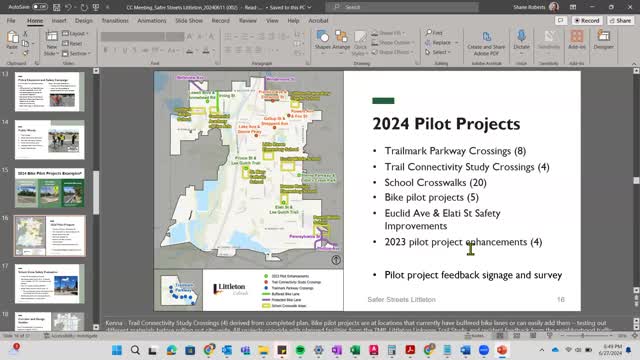
Task: Open the Shape Outline dropdown
Action: [x=393, y=42]
